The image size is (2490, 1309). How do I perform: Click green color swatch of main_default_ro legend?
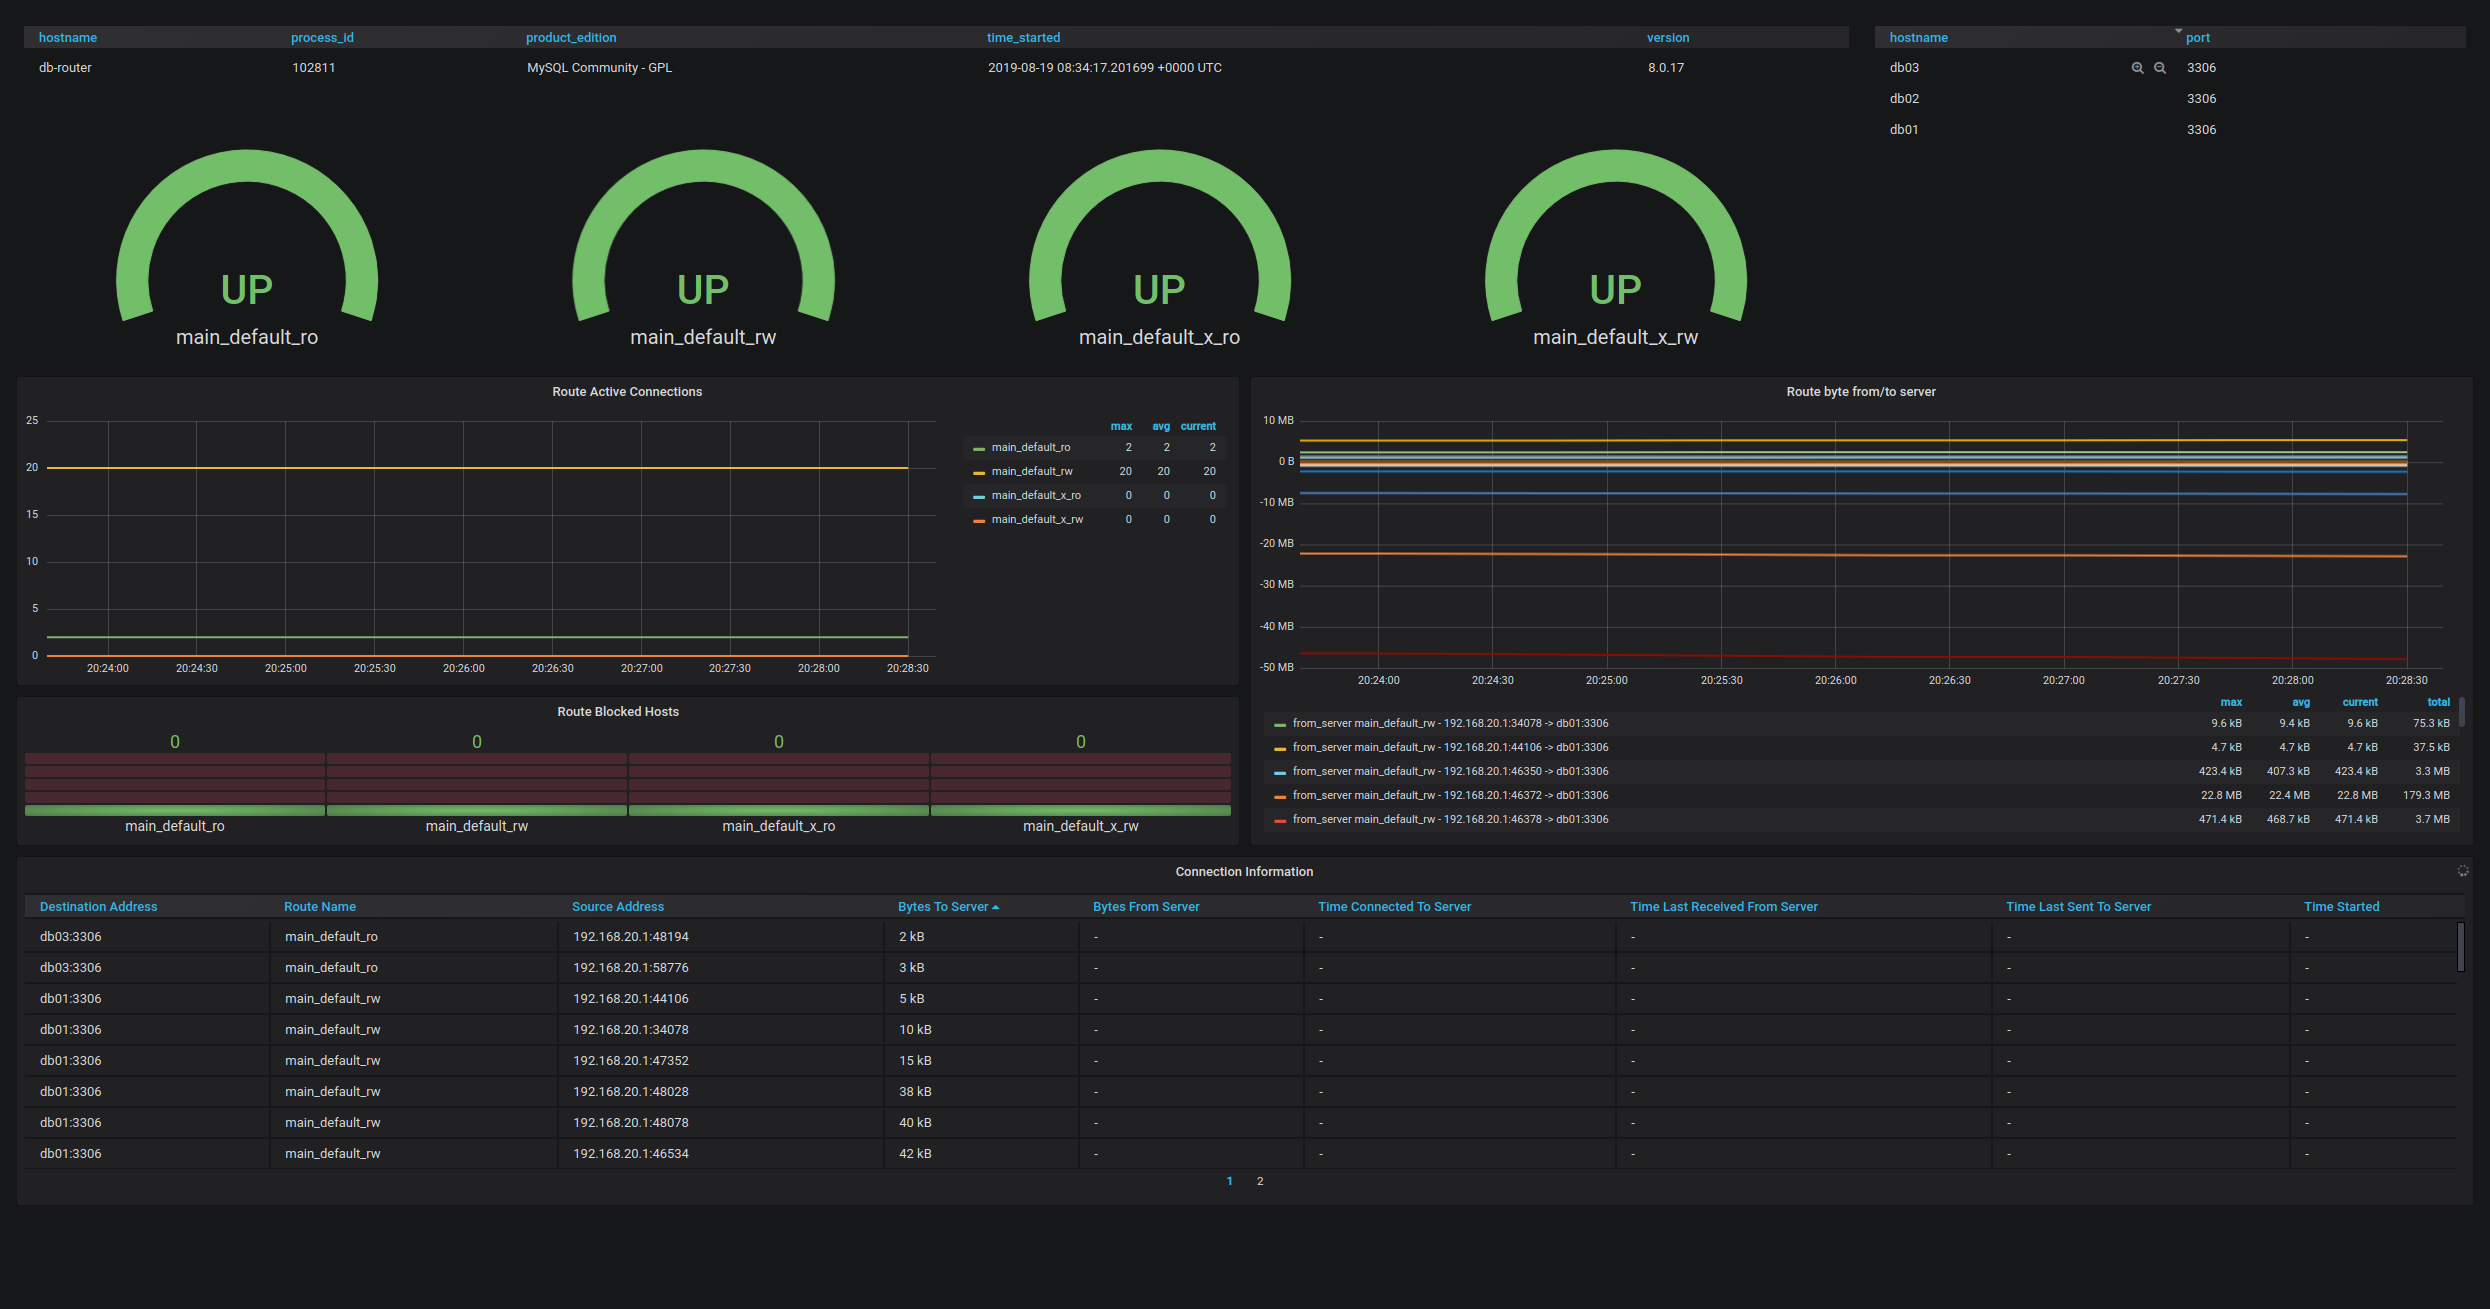(x=979, y=449)
